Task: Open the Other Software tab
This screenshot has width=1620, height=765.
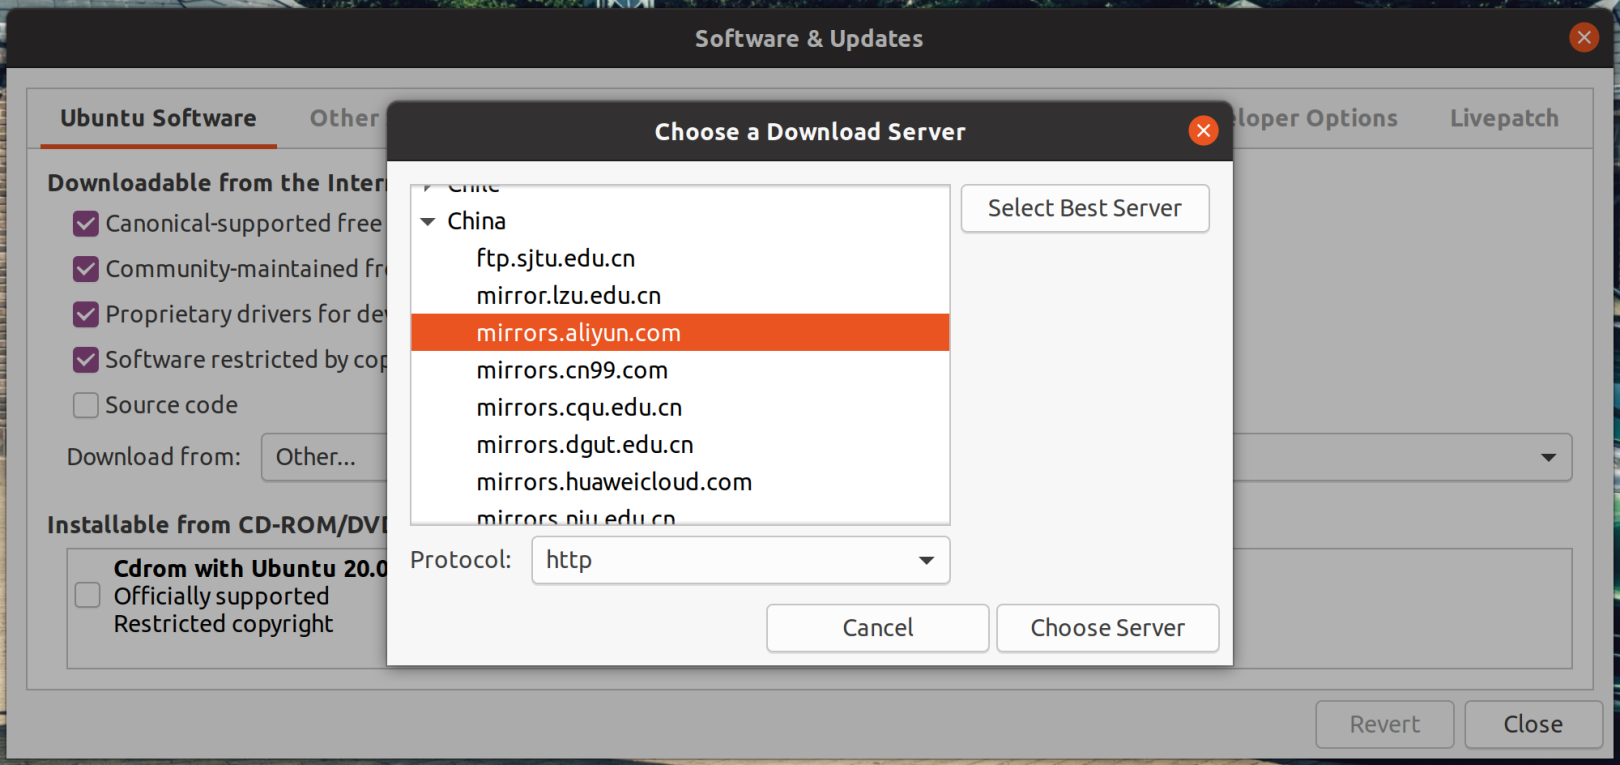Action: tap(344, 118)
